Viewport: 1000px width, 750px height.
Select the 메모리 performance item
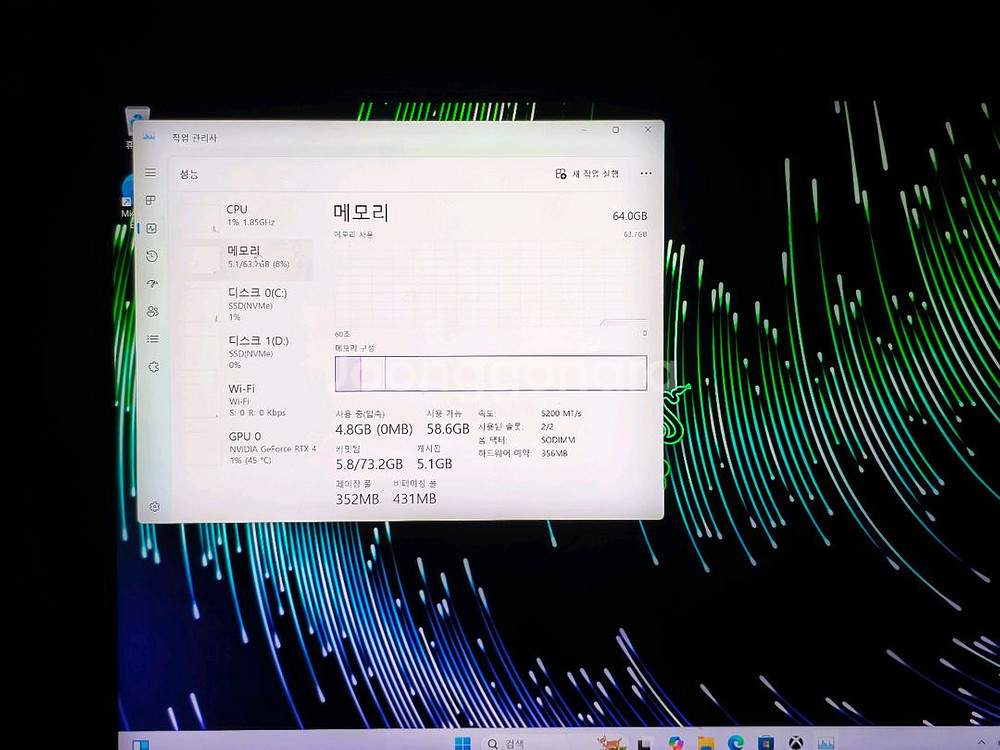(x=246, y=258)
